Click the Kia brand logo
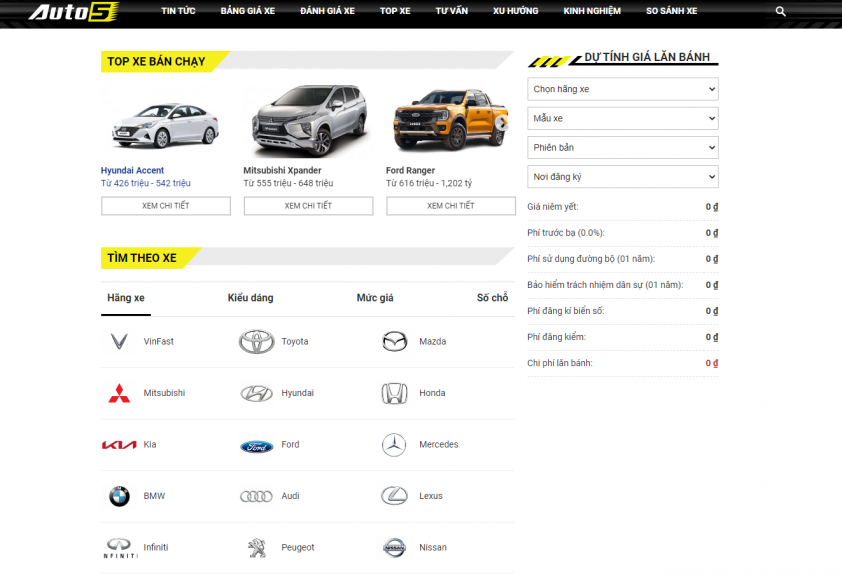The image size is (842, 574). click(119, 445)
